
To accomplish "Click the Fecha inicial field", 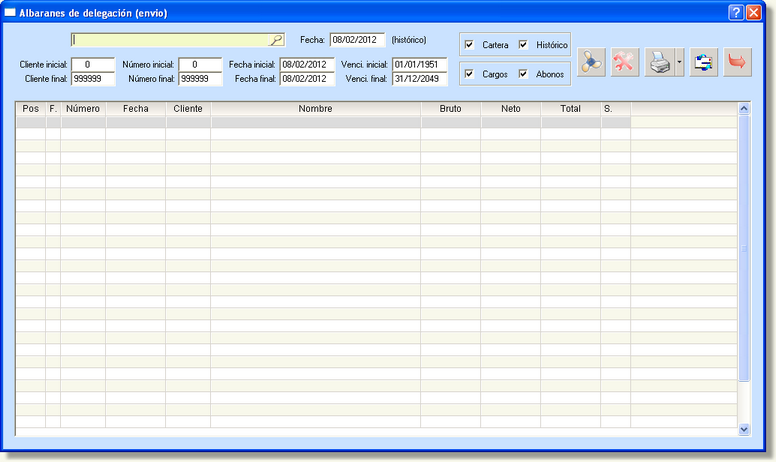I will click(307, 64).
